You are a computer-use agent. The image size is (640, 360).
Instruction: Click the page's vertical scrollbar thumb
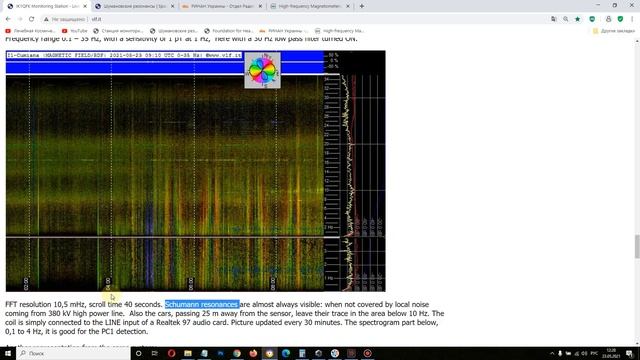[637, 246]
